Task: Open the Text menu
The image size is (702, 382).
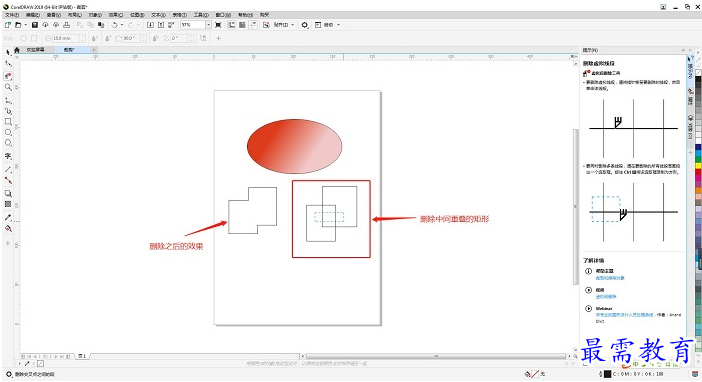Action: pos(158,15)
